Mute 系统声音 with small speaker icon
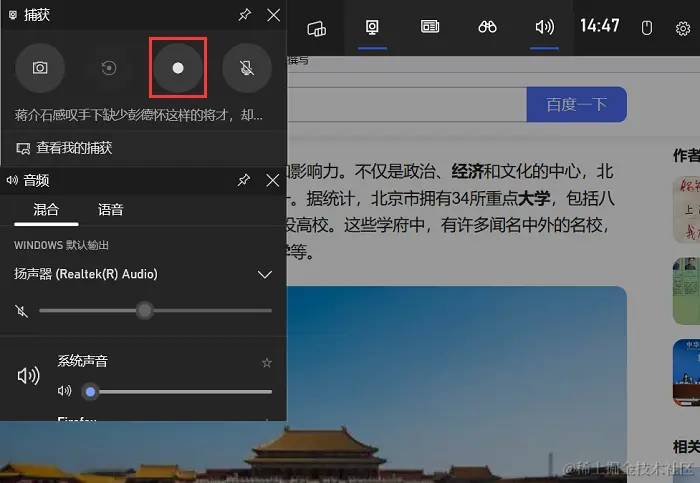The image size is (700, 483). pyautogui.click(x=64, y=391)
